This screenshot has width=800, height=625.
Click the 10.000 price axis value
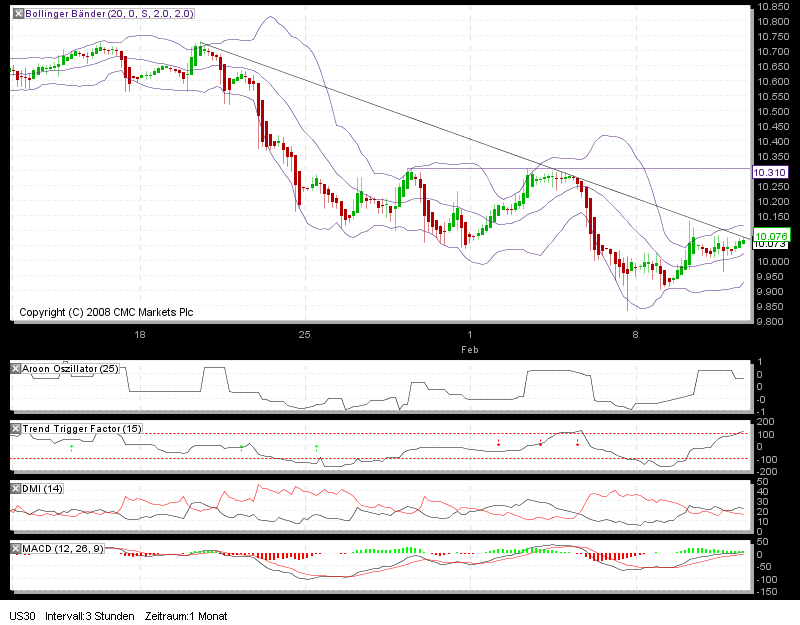(773, 261)
